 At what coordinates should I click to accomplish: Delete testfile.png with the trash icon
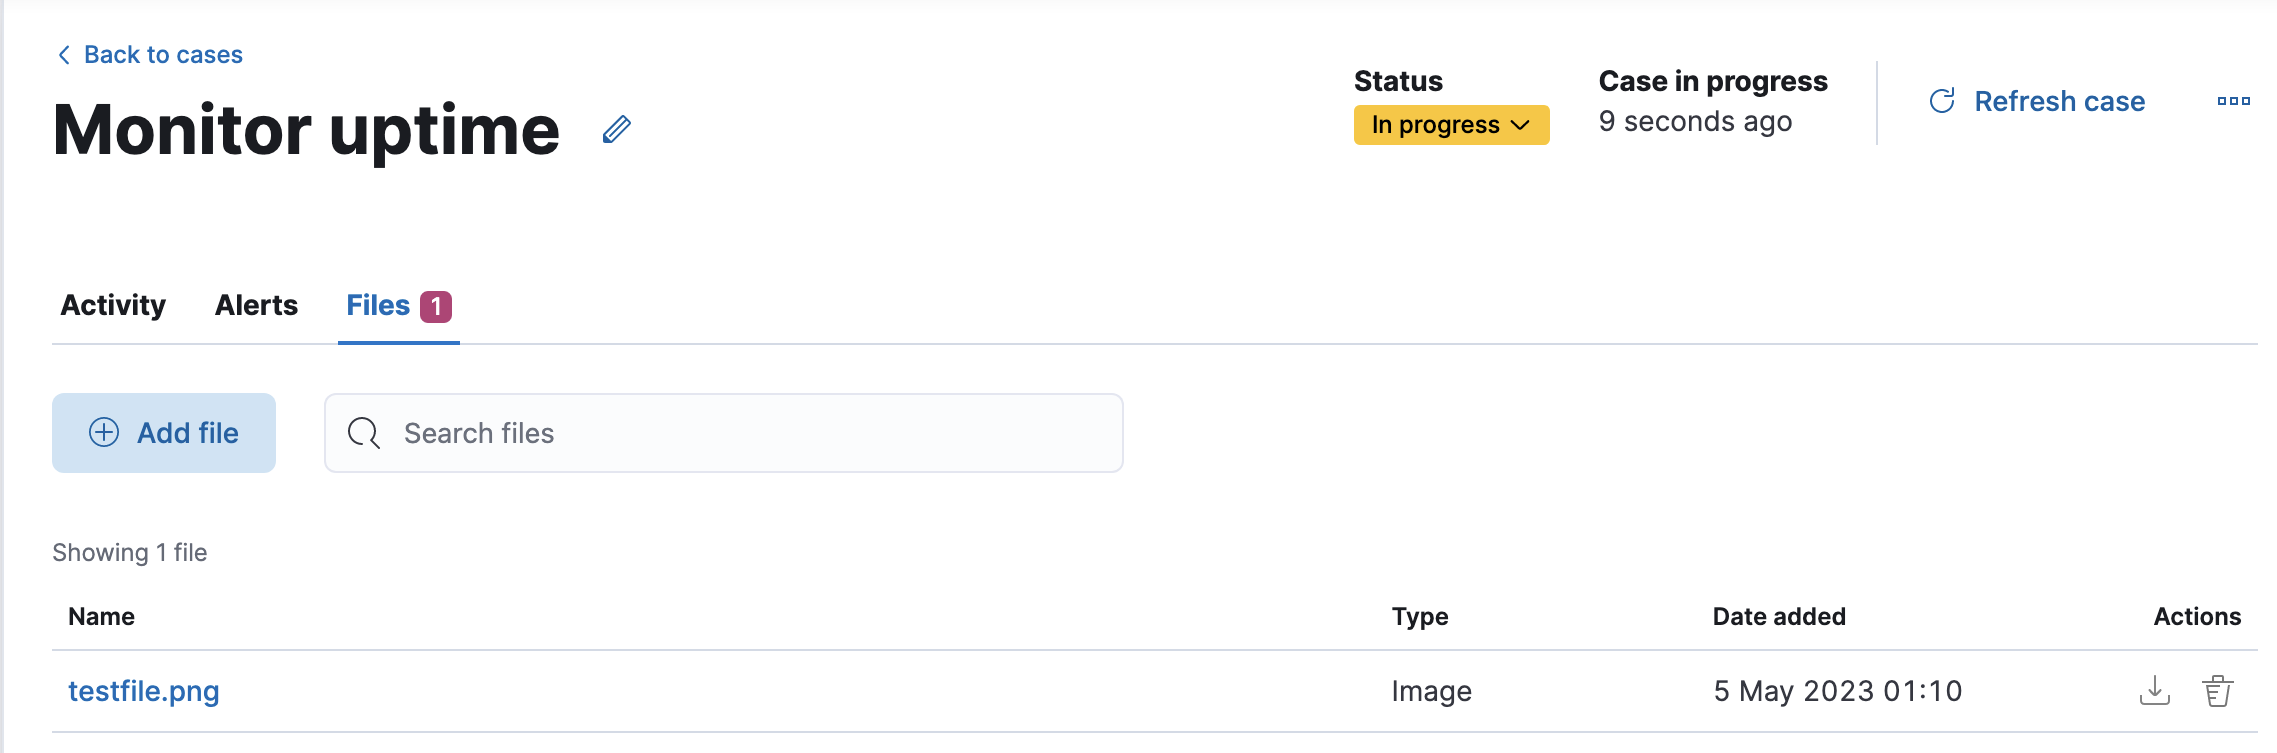click(x=2217, y=691)
